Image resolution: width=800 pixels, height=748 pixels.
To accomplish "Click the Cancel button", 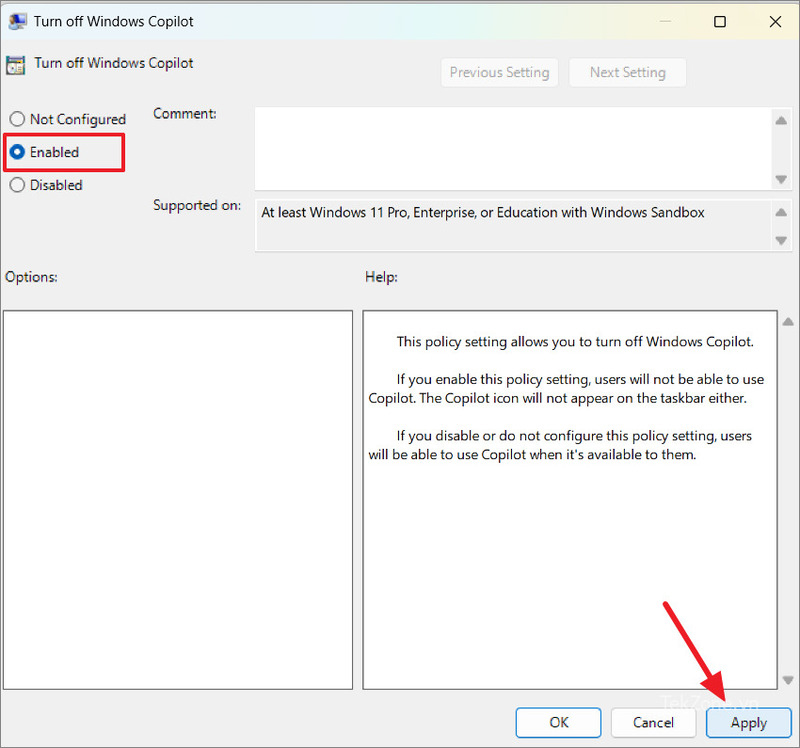I will [x=653, y=722].
